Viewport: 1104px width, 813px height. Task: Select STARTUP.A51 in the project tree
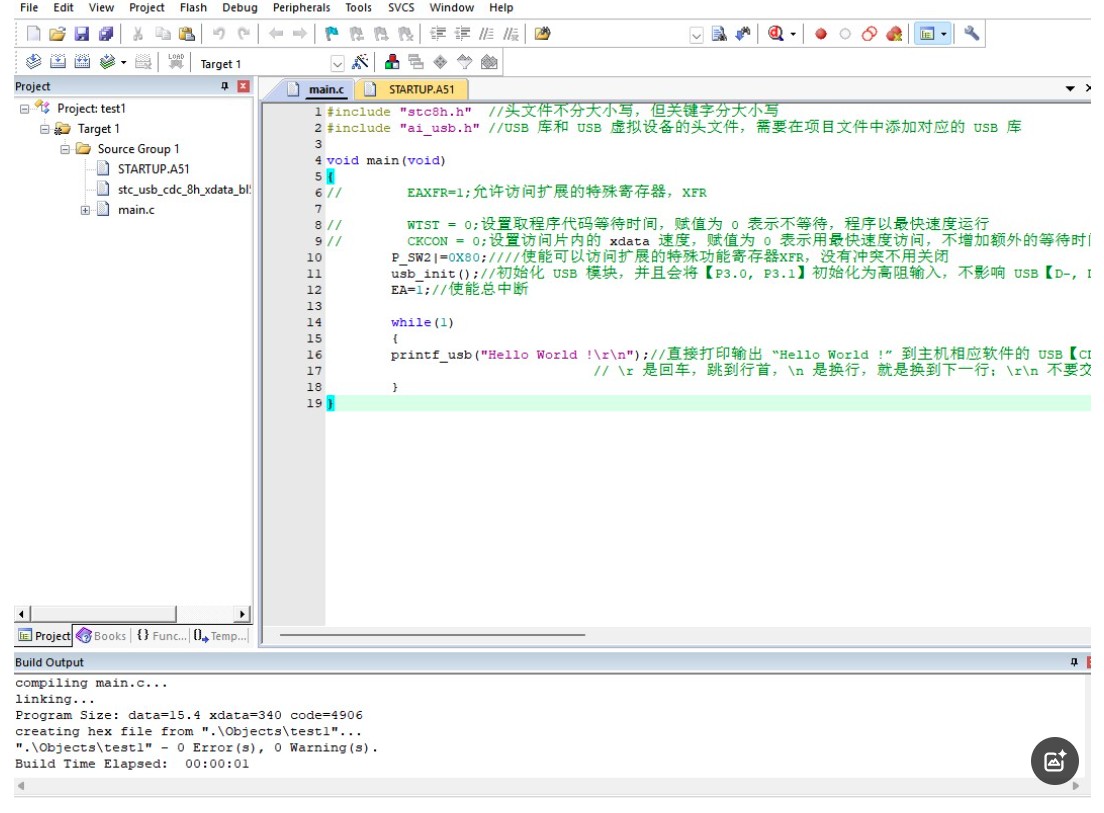[x=153, y=169]
